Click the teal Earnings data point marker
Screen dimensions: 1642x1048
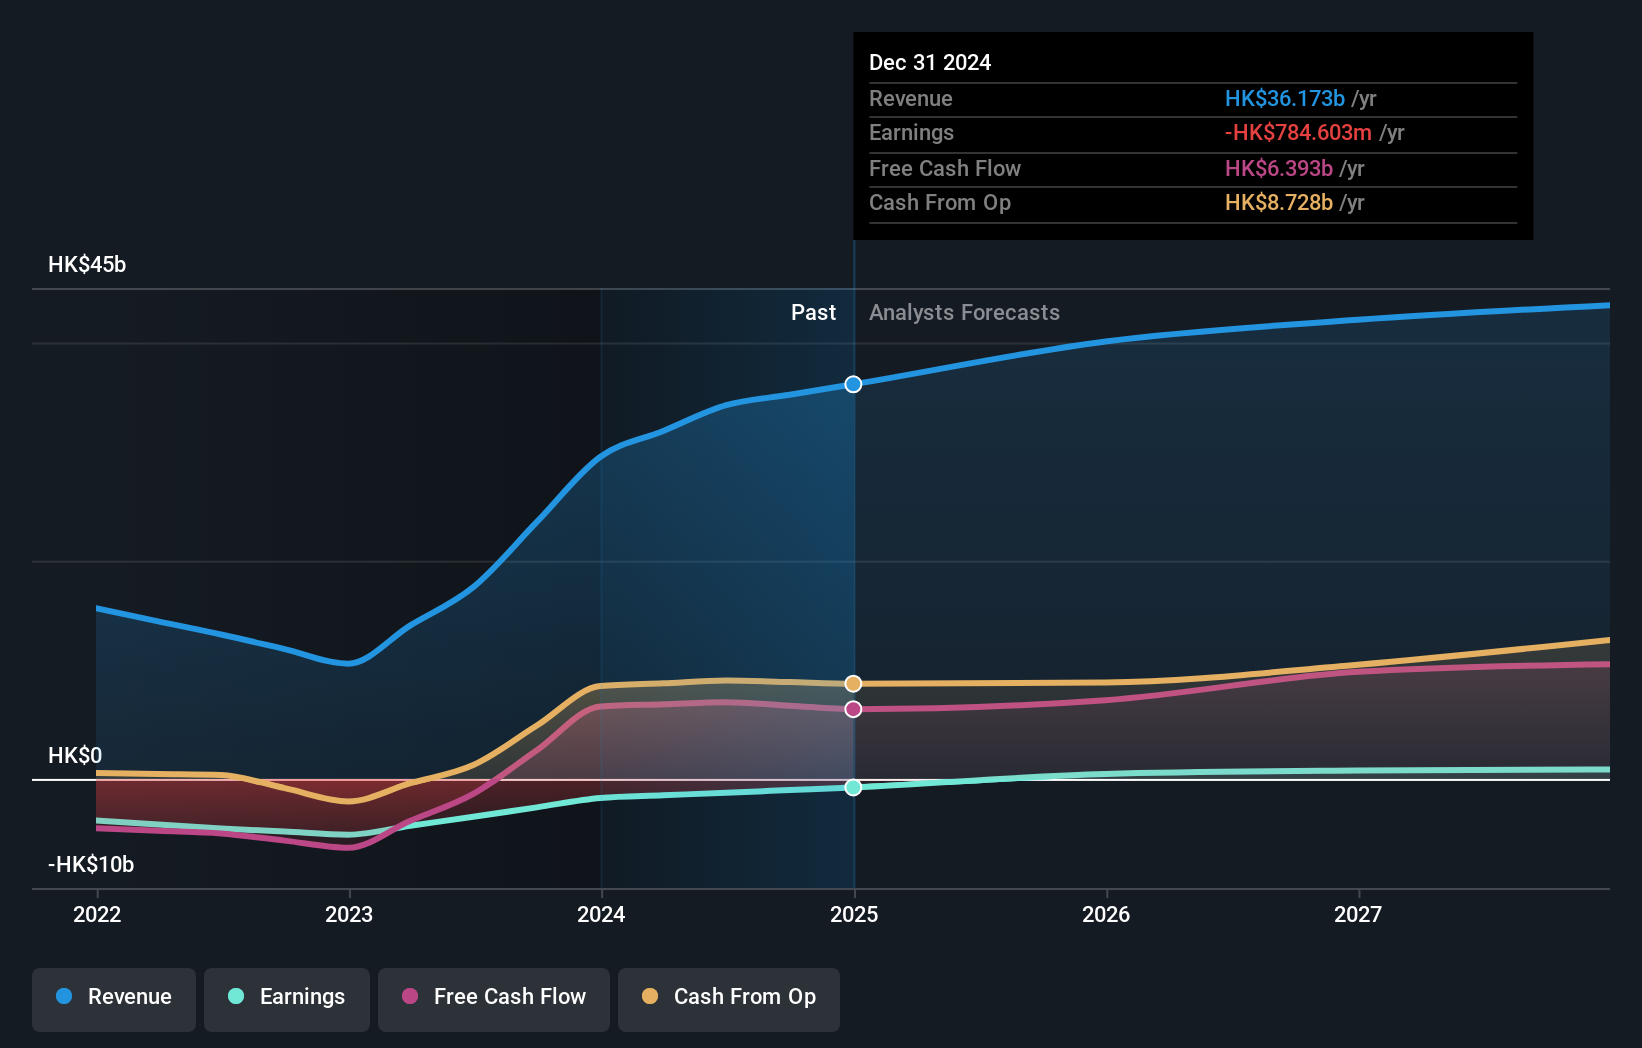click(853, 788)
